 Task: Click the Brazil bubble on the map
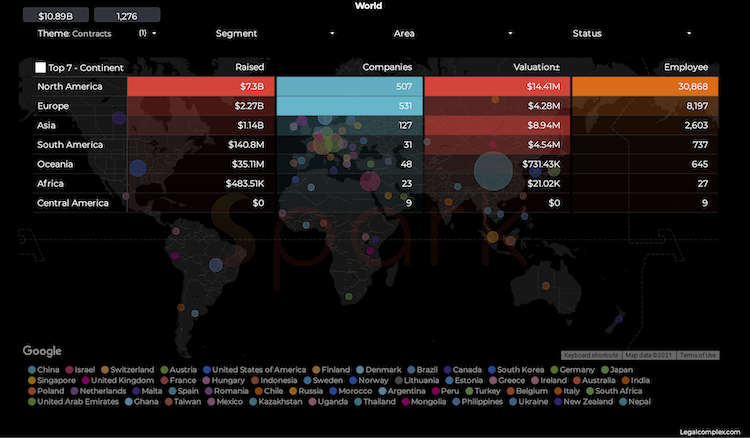(x=216, y=264)
